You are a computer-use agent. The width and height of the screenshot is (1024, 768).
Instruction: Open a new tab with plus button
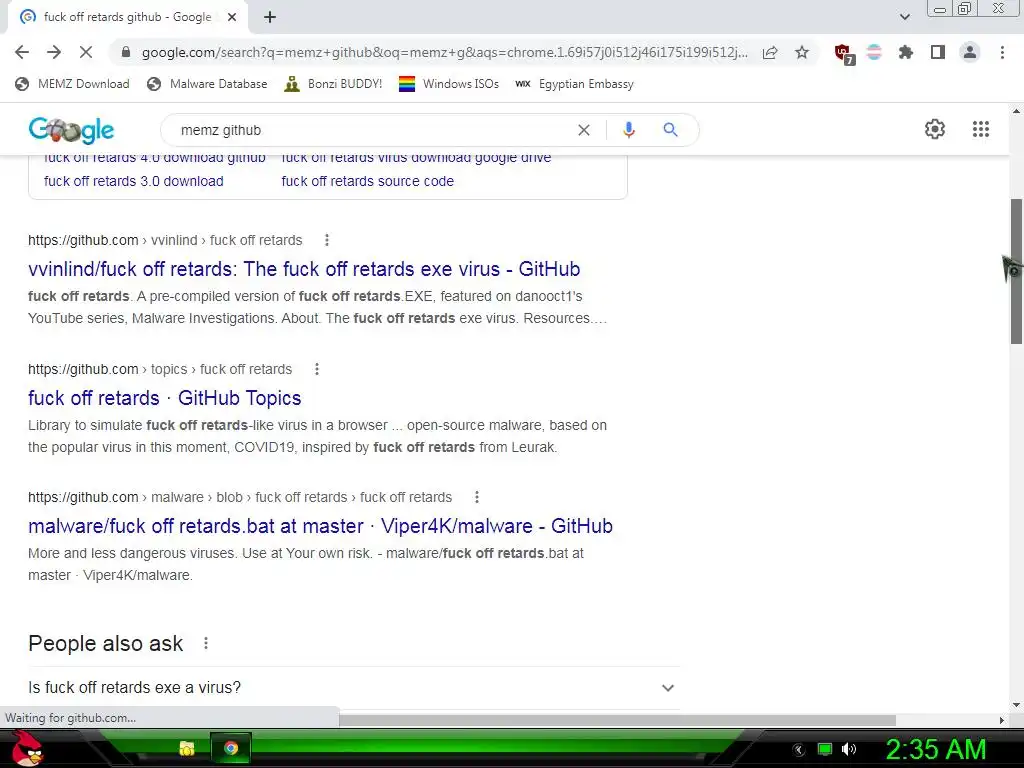pos(270,17)
